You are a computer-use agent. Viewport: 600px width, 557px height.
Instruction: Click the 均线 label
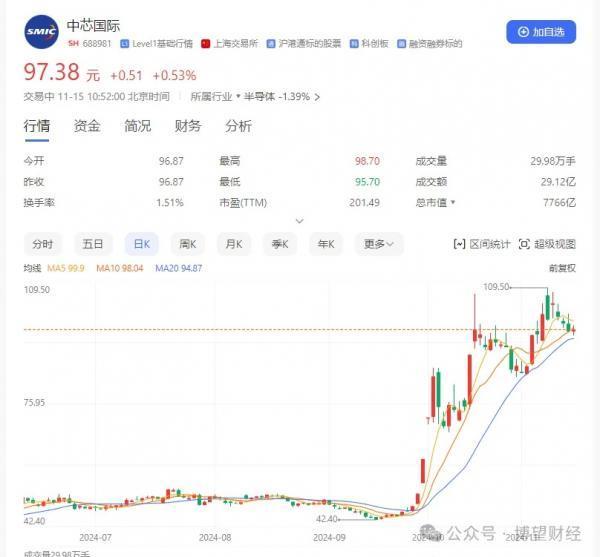(33, 268)
